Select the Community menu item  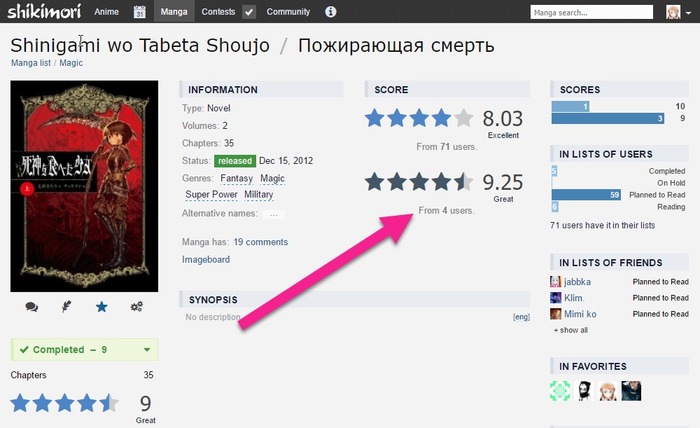pos(288,12)
